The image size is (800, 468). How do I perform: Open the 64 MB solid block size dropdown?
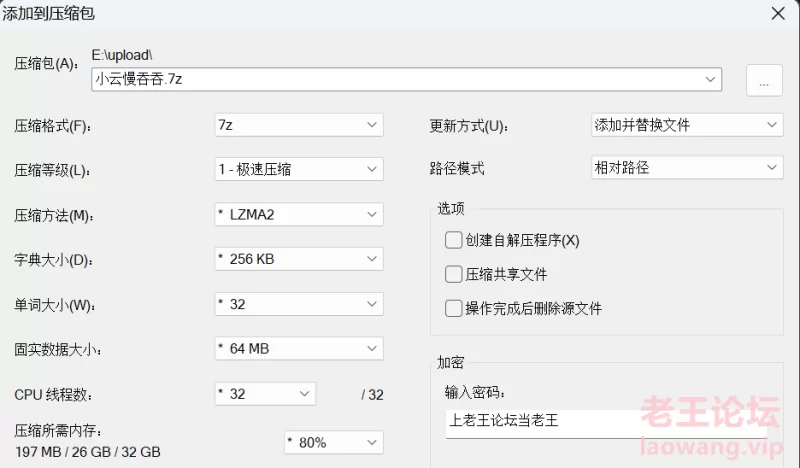(299, 349)
